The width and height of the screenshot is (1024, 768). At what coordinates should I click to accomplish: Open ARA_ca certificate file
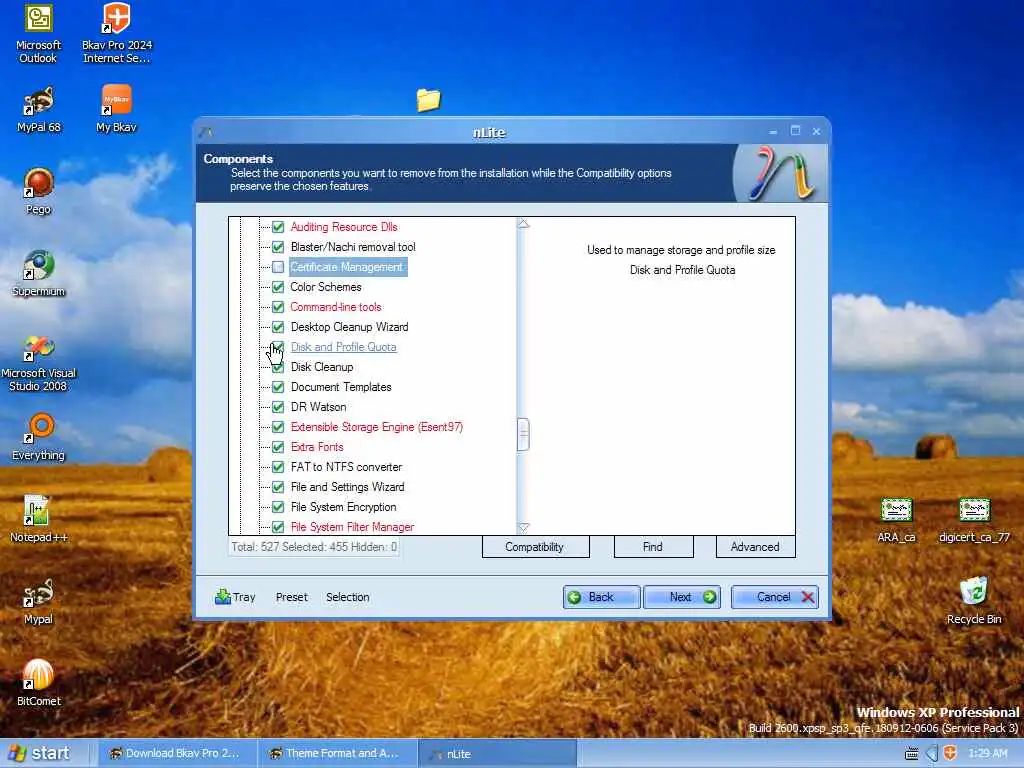(896, 520)
